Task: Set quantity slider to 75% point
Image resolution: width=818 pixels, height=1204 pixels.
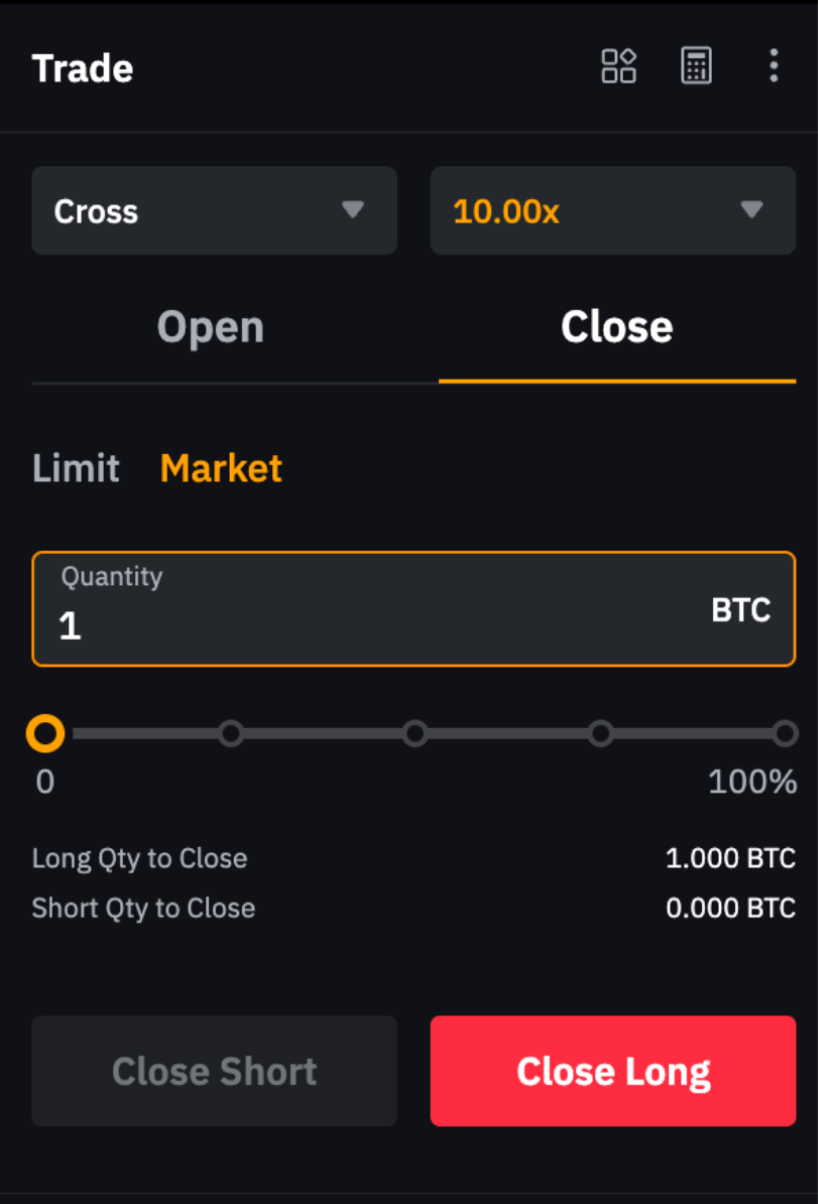Action: [x=601, y=734]
